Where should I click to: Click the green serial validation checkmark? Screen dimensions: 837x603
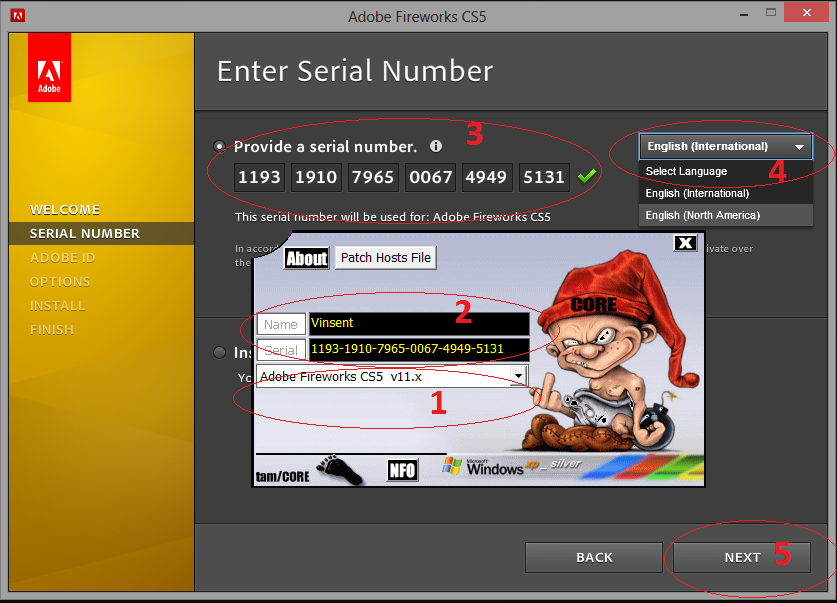[587, 176]
